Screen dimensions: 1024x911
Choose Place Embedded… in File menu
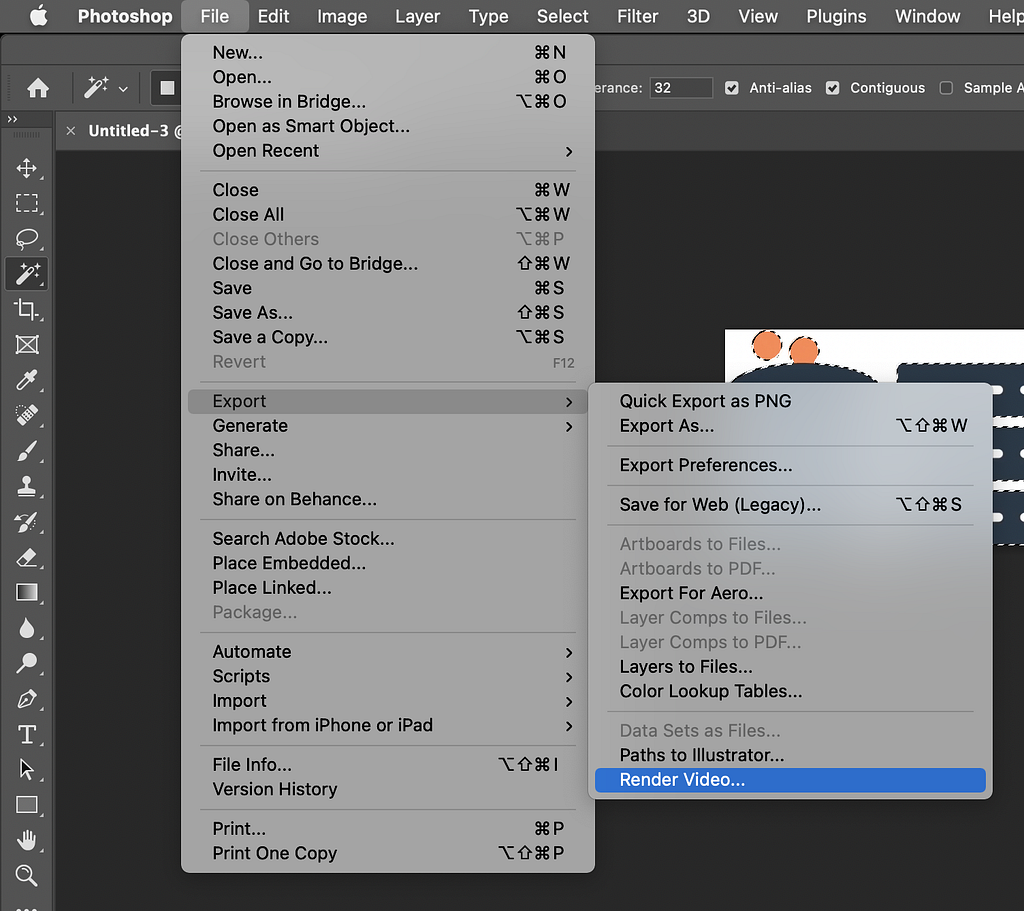388,563
